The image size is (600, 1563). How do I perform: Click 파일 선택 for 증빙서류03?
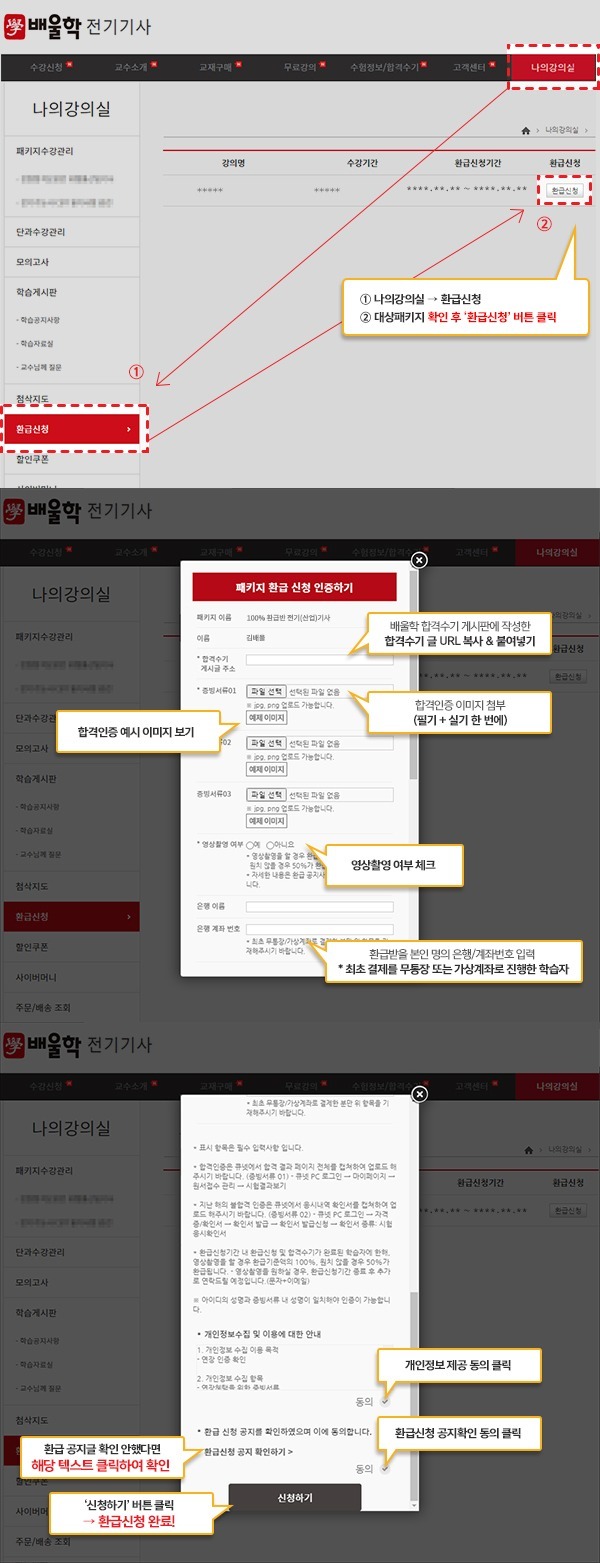(265, 794)
